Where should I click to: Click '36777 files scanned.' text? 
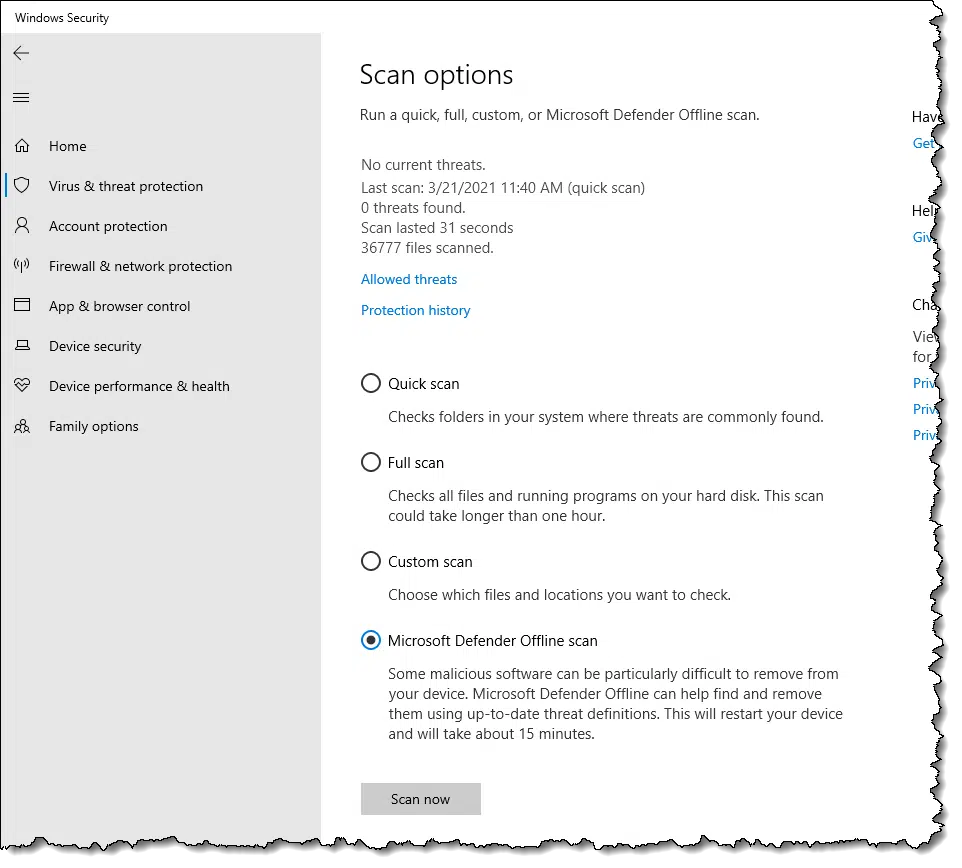coord(427,248)
